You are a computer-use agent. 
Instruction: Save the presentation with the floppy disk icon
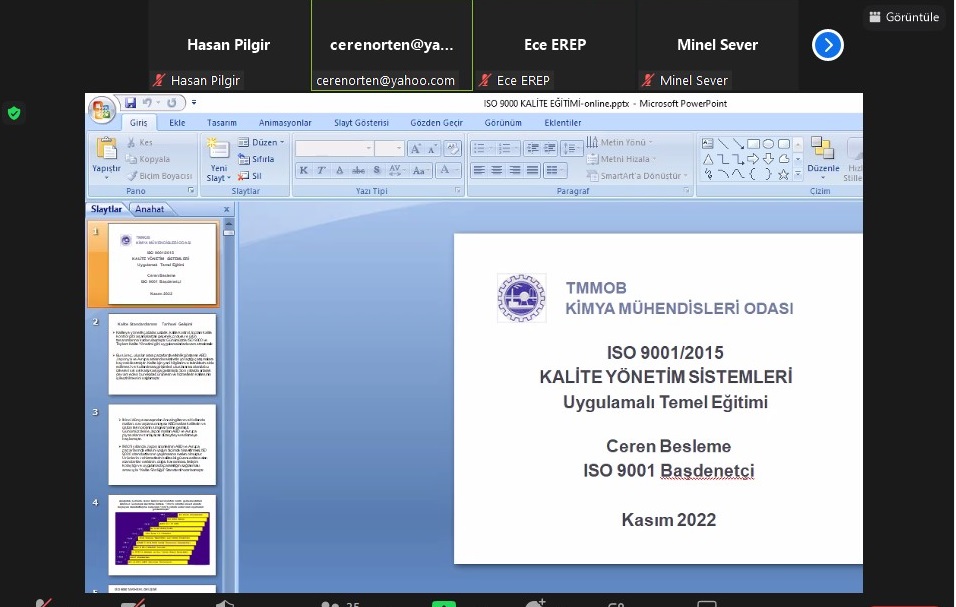tap(130, 103)
